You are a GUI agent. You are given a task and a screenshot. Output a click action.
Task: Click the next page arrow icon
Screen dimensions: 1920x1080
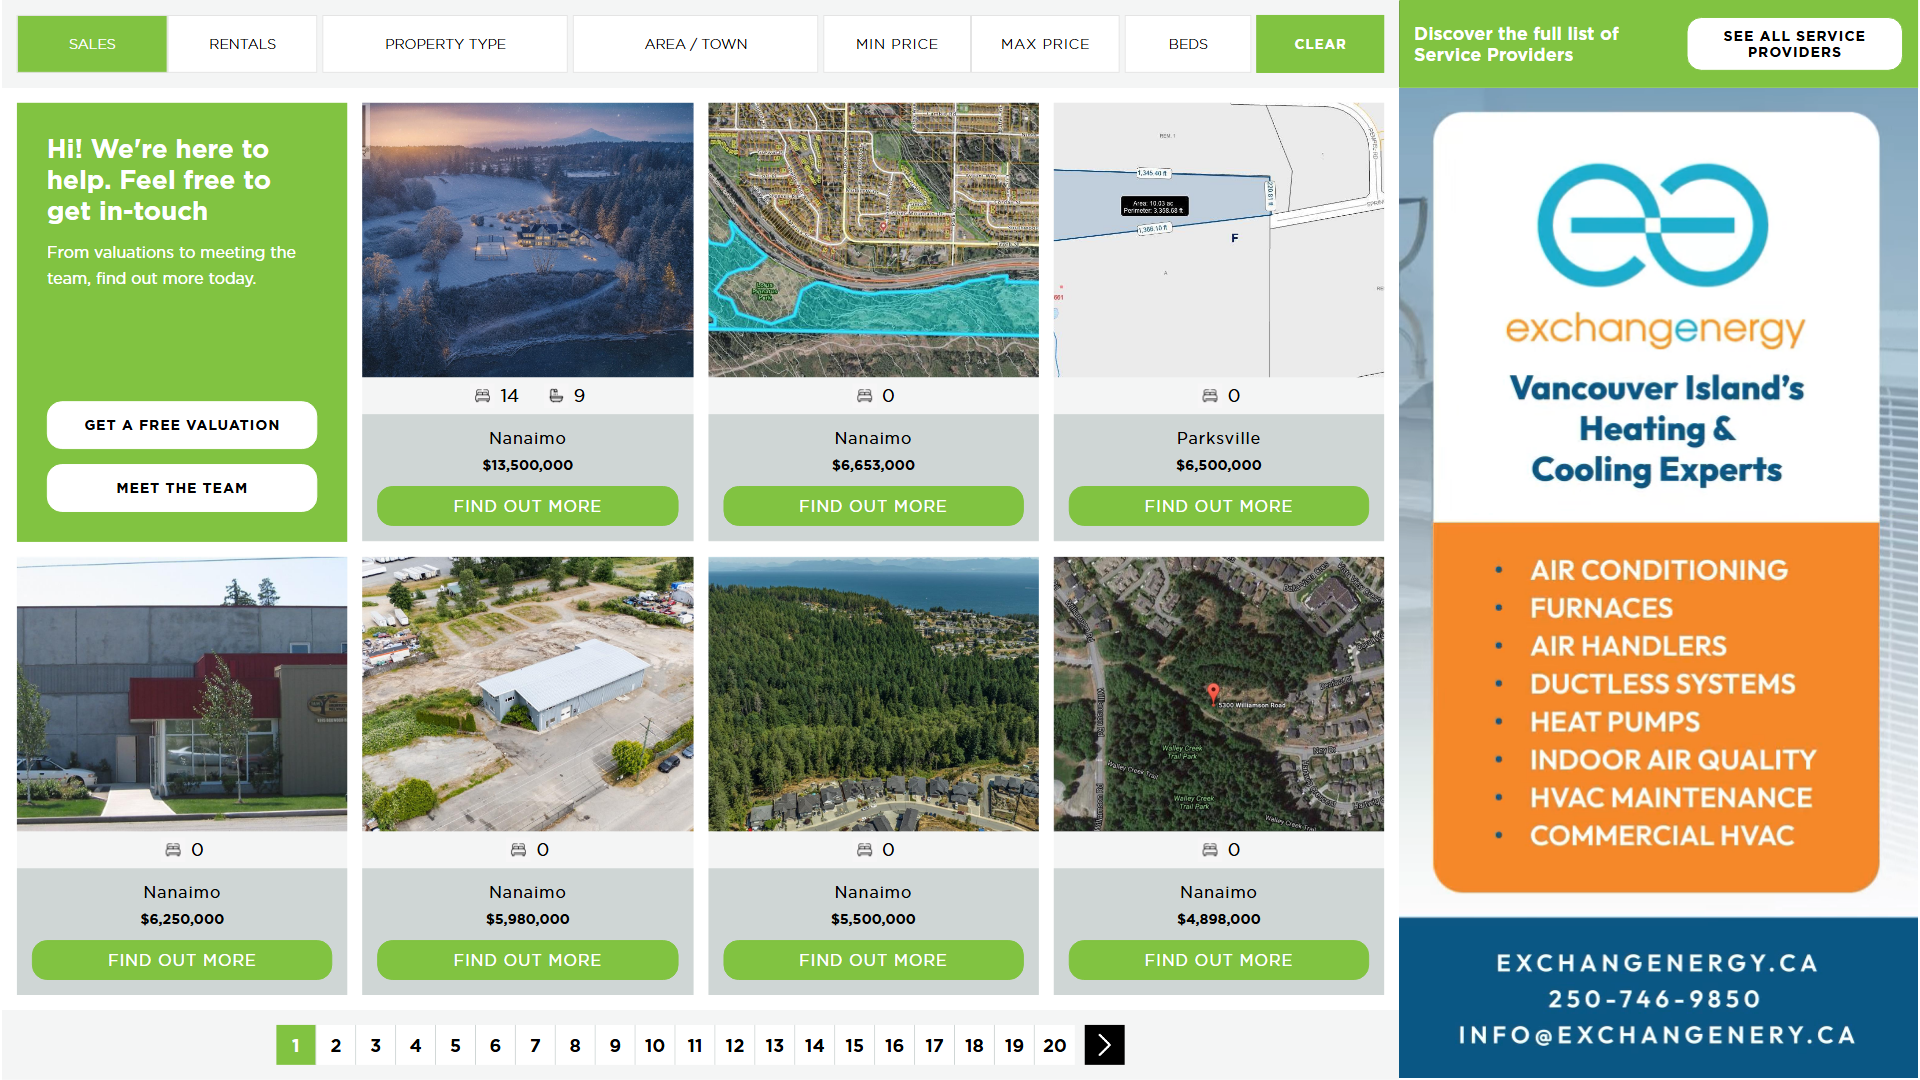tap(1104, 1045)
